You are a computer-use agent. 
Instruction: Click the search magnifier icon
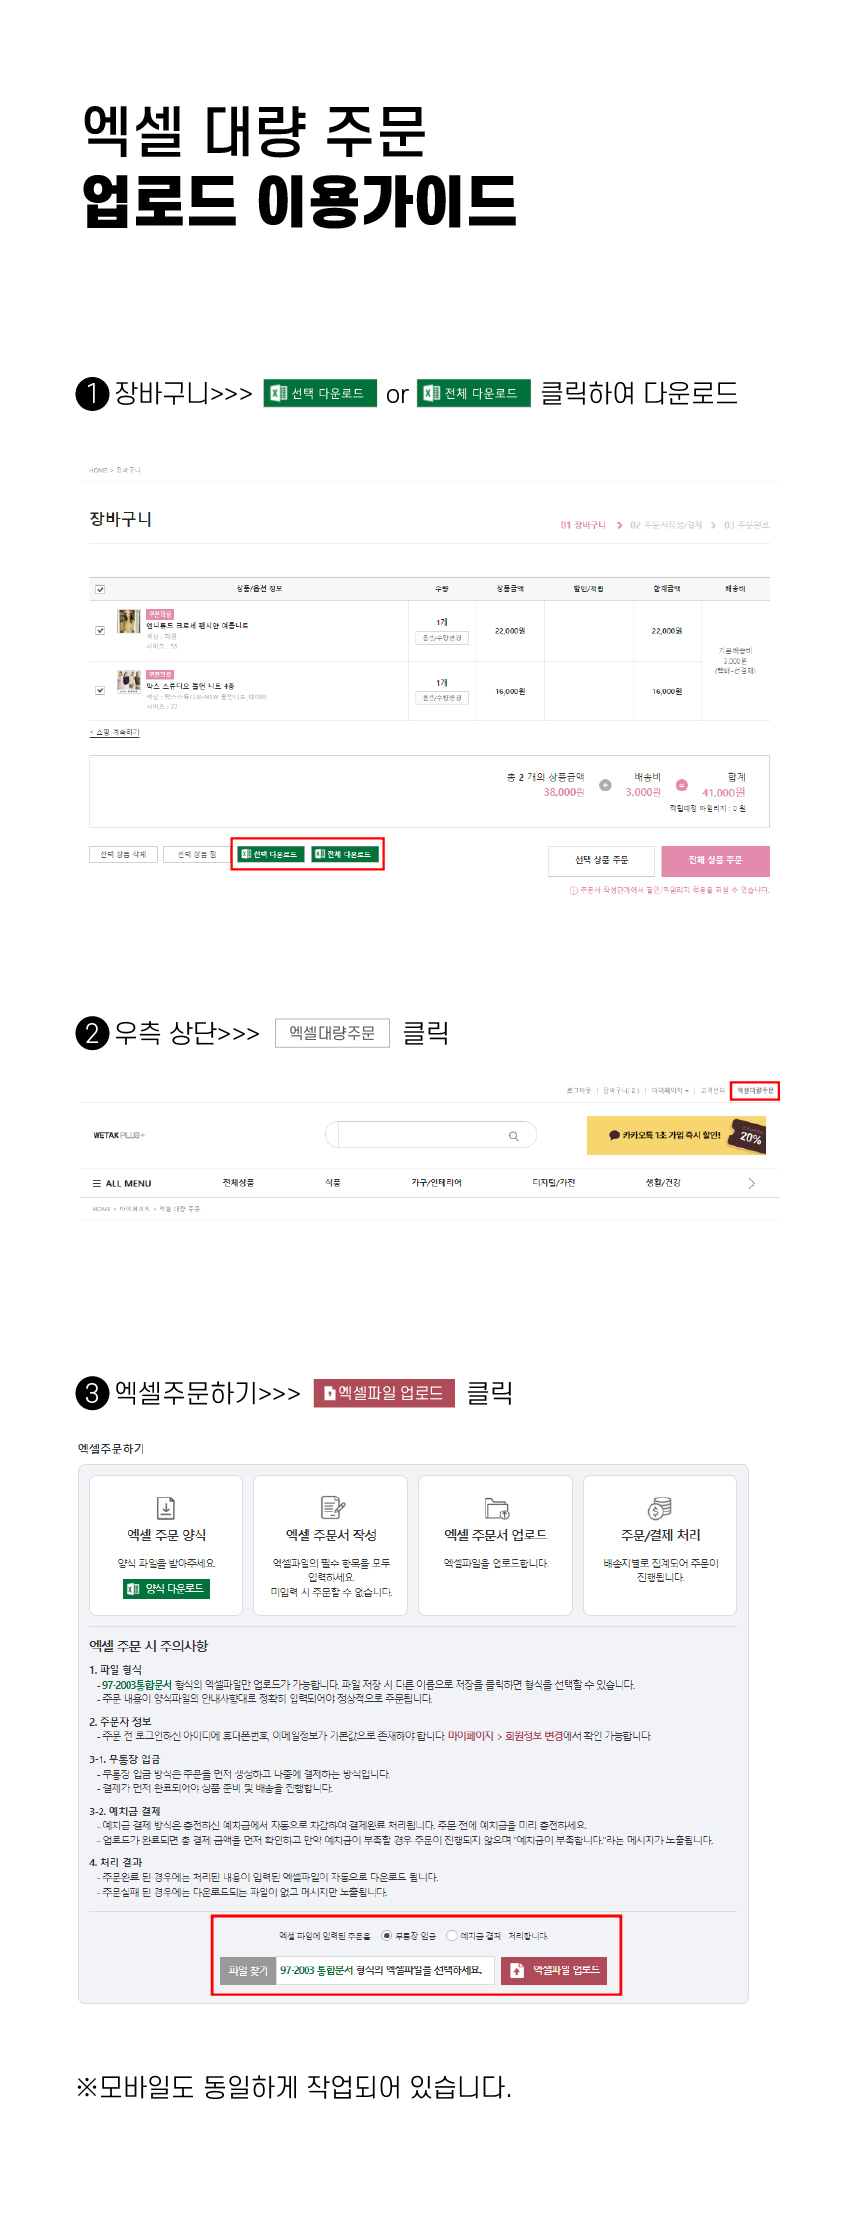coord(514,1136)
